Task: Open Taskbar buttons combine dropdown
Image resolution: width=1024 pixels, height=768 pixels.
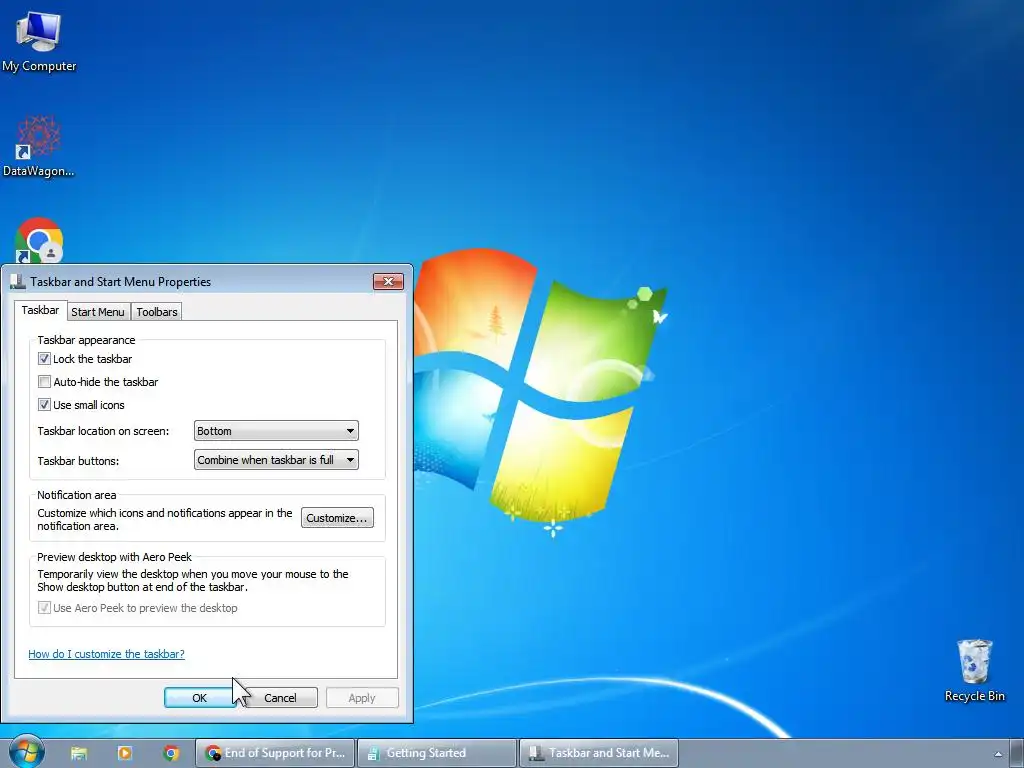Action: pos(276,460)
